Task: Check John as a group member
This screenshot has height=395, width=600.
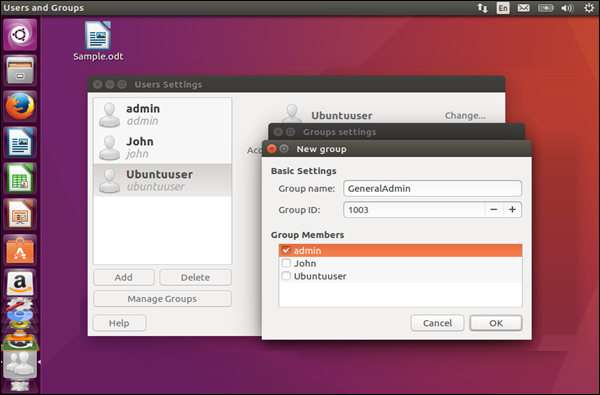Action: click(x=286, y=263)
